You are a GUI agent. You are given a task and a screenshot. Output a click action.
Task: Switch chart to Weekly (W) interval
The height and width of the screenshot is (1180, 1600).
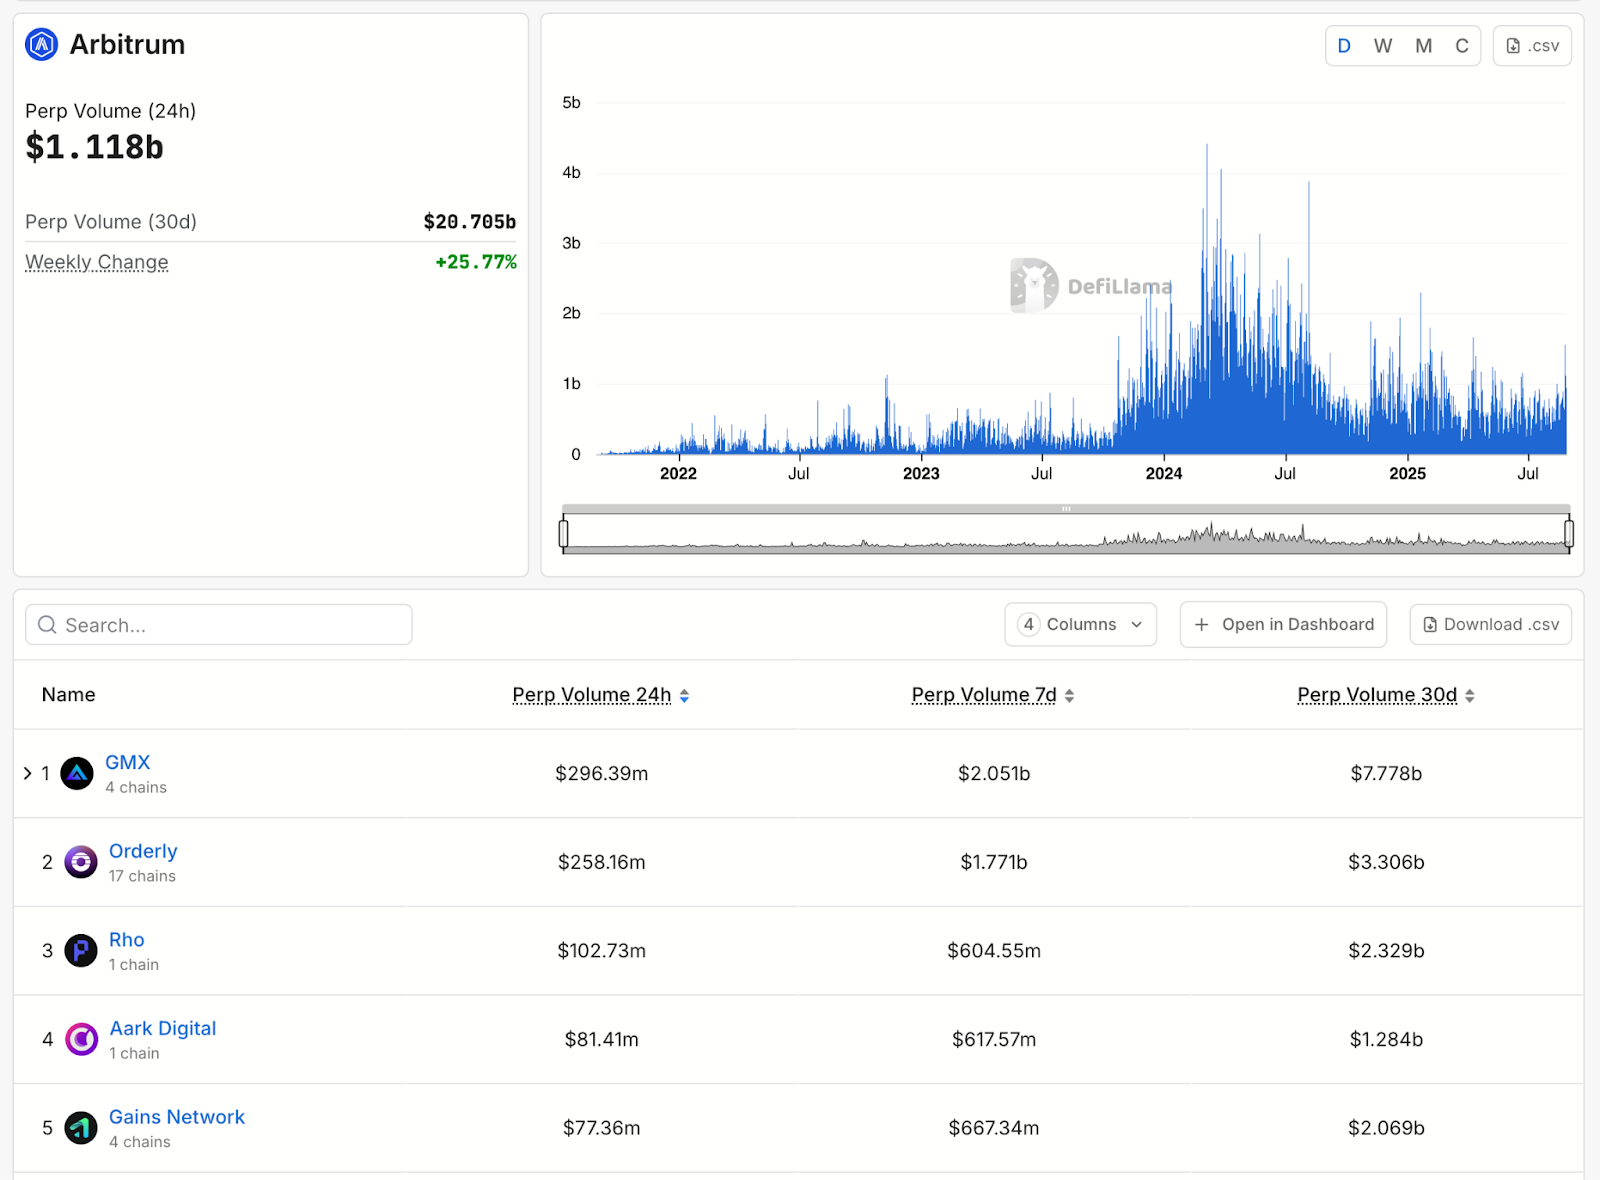point(1383,46)
